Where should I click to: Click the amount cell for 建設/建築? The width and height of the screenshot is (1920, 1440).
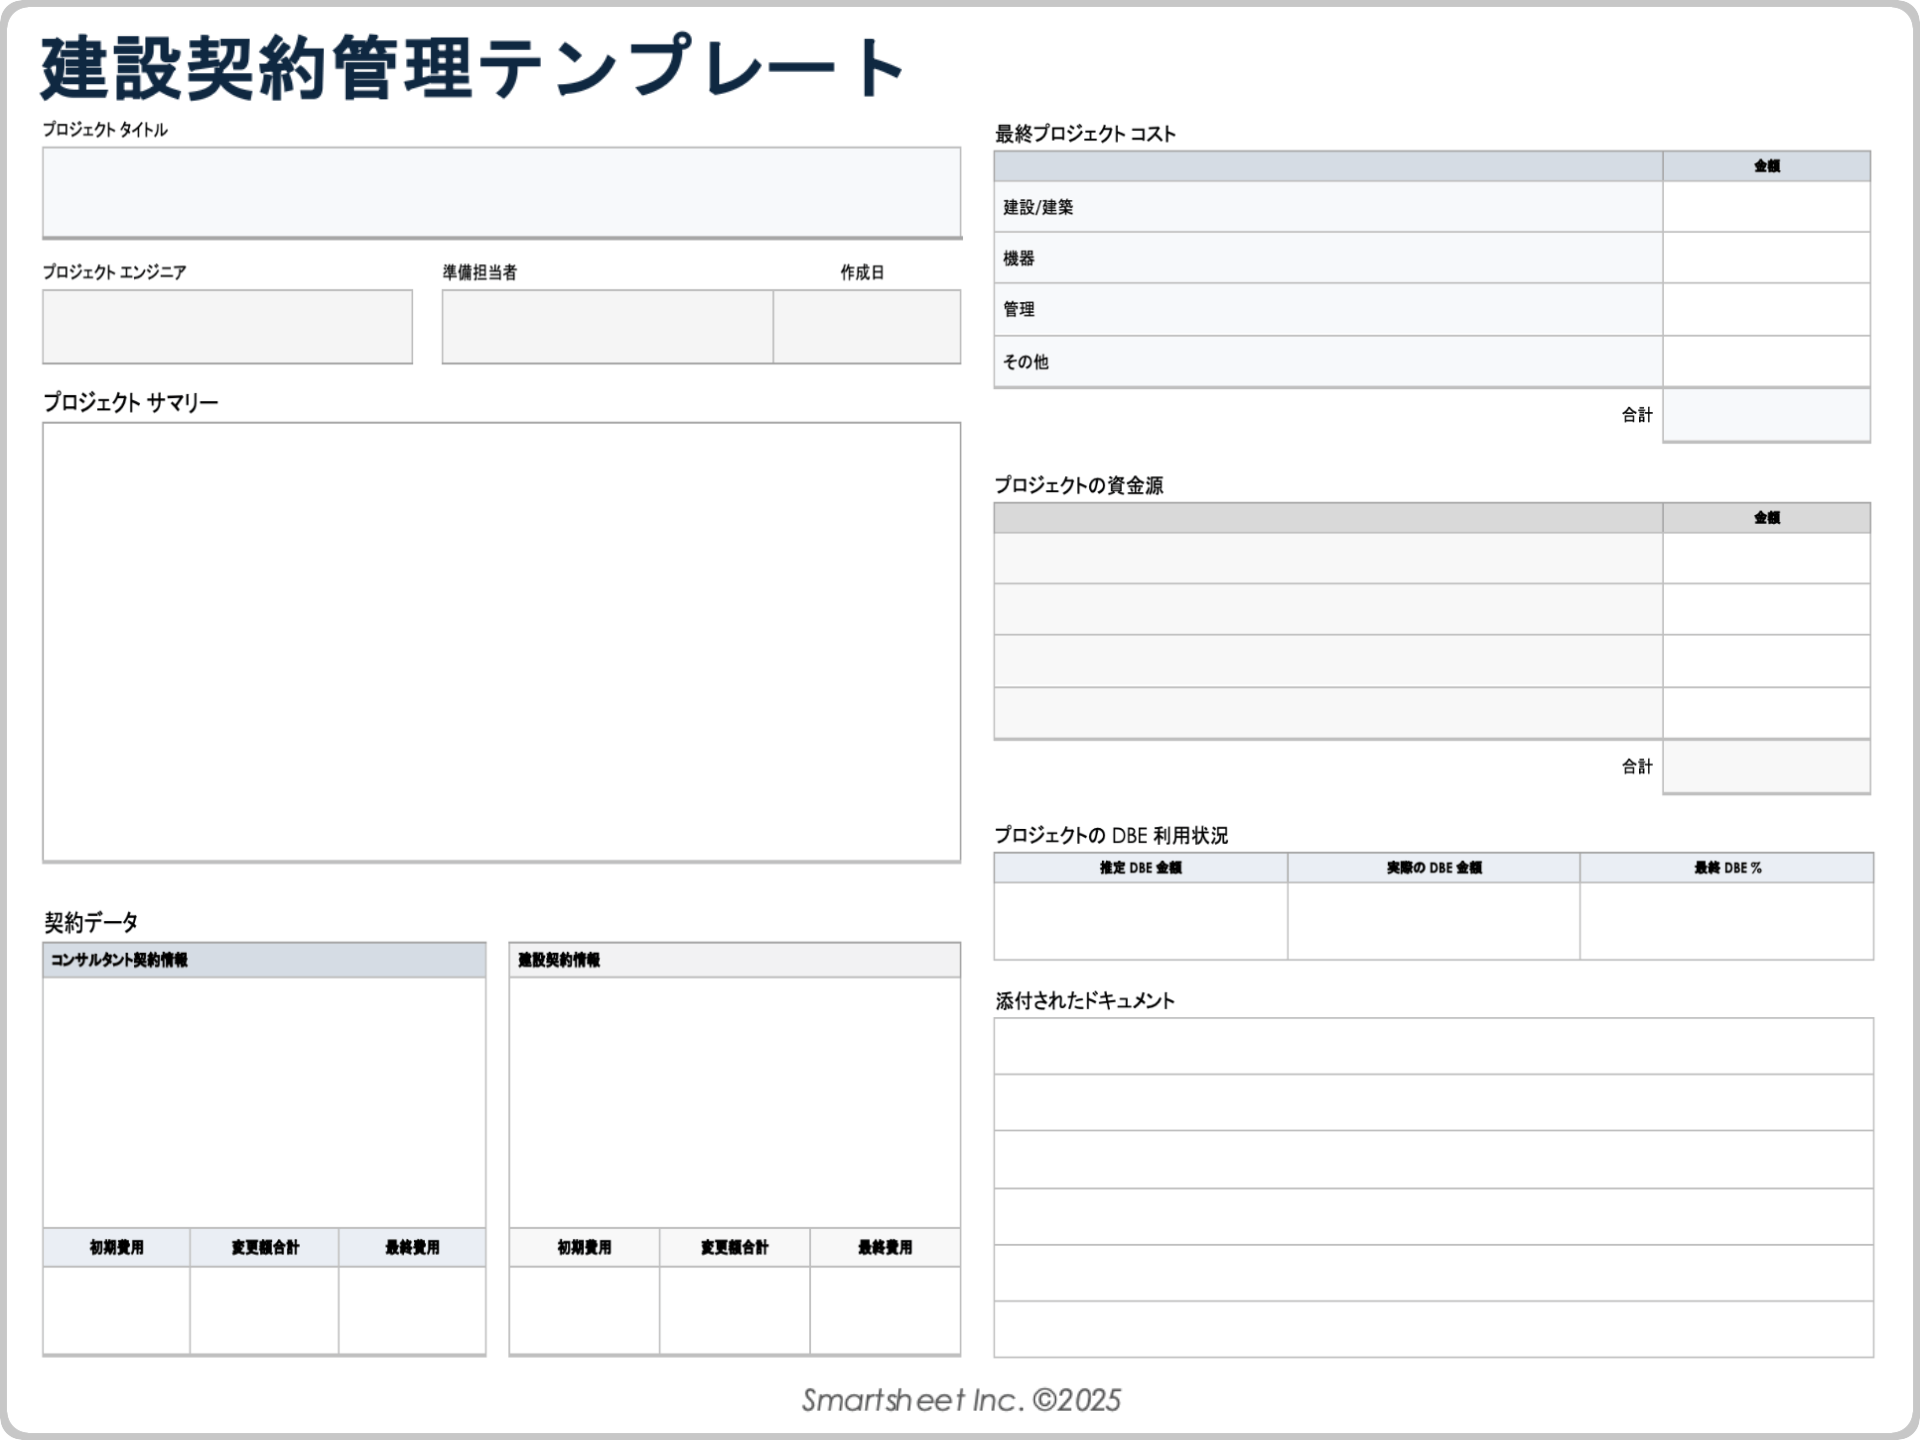coord(1766,207)
